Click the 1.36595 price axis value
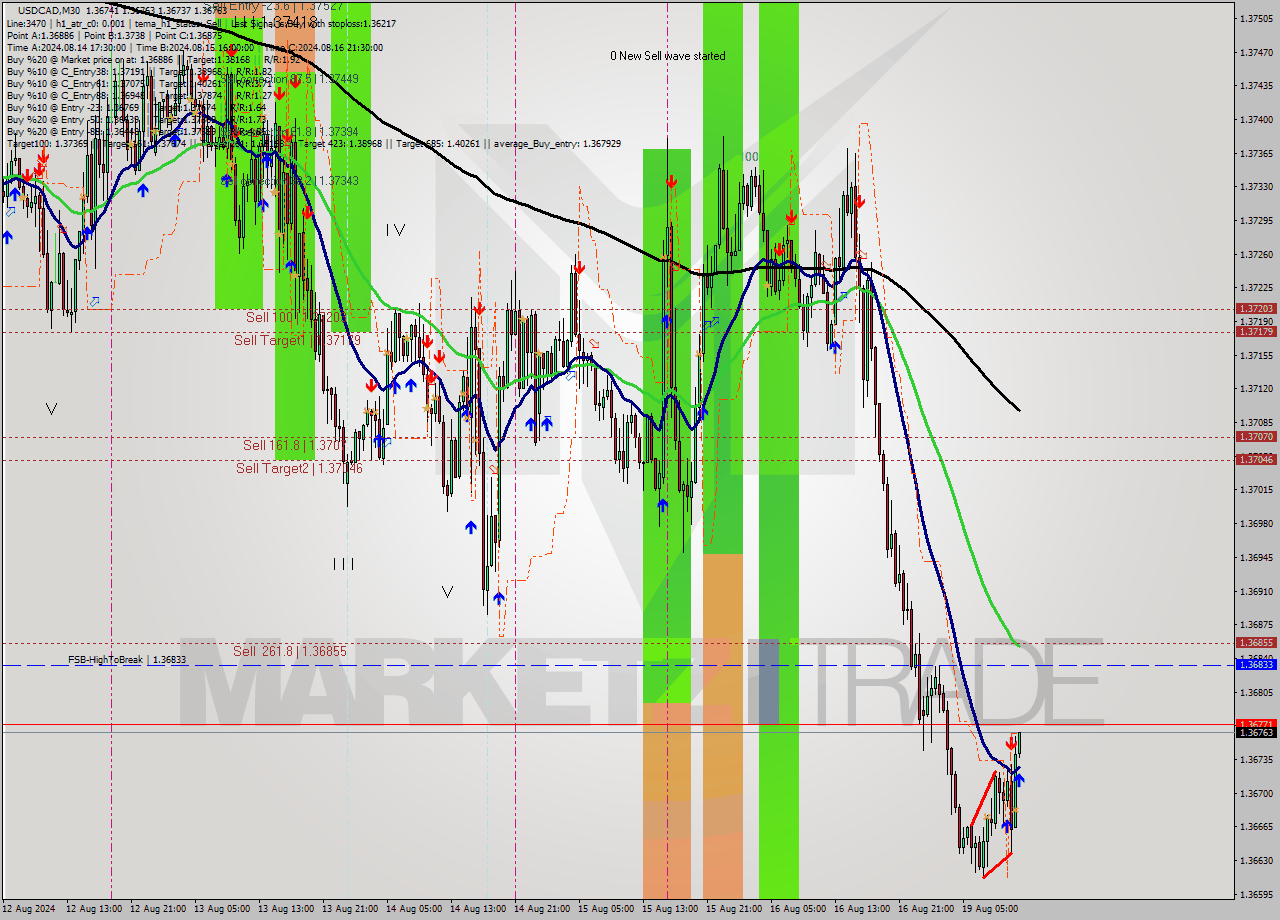Viewport: 1280px width, 920px height. (x=1256, y=894)
